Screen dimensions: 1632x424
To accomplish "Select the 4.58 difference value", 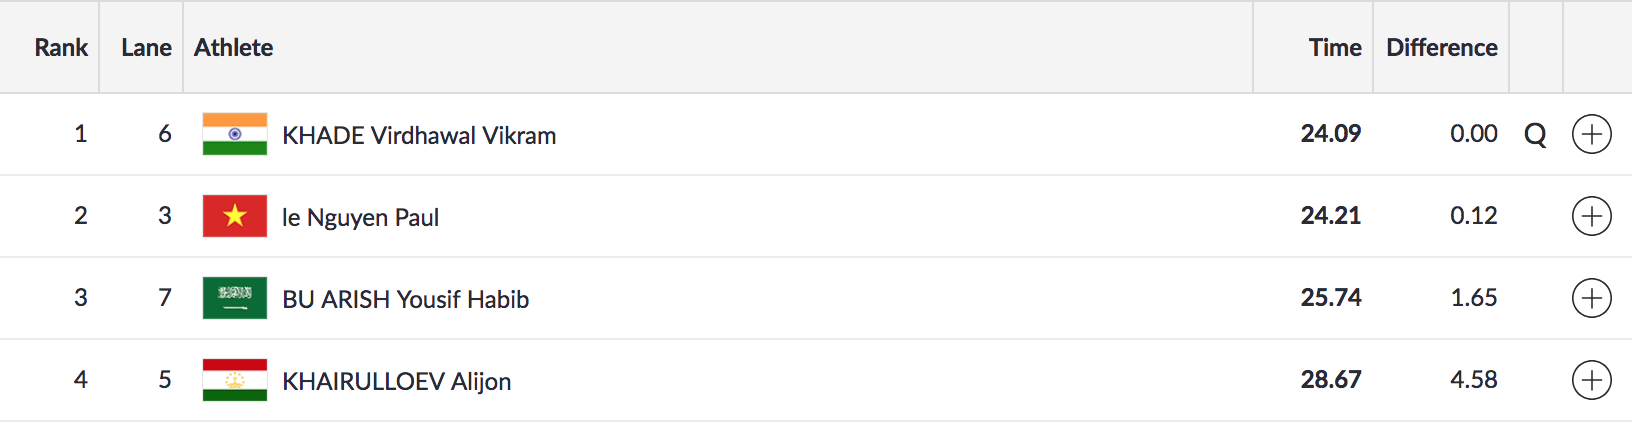I will click(x=1473, y=380).
